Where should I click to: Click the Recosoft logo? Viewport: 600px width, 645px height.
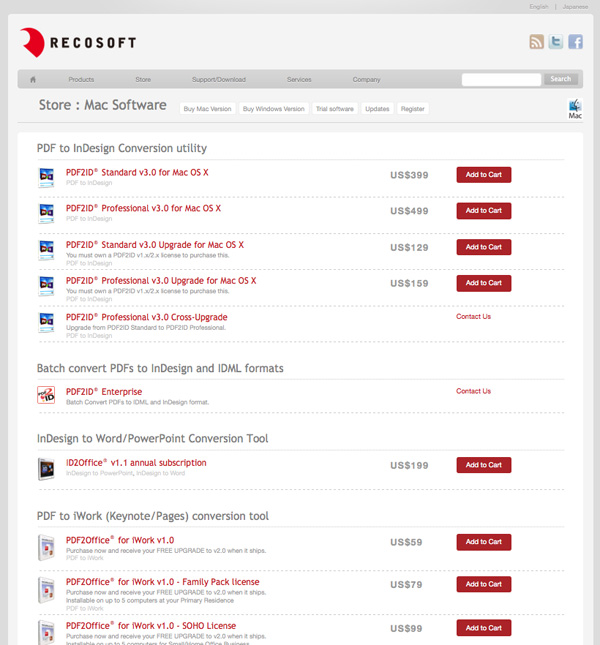pos(78,42)
